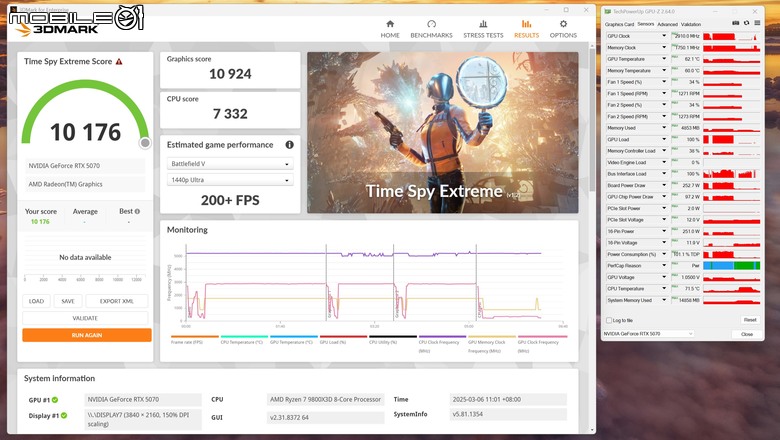Open the GPU-Z hamburger menu
Image resolution: width=780 pixels, height=440 pixels.
[x=757, y=23]
